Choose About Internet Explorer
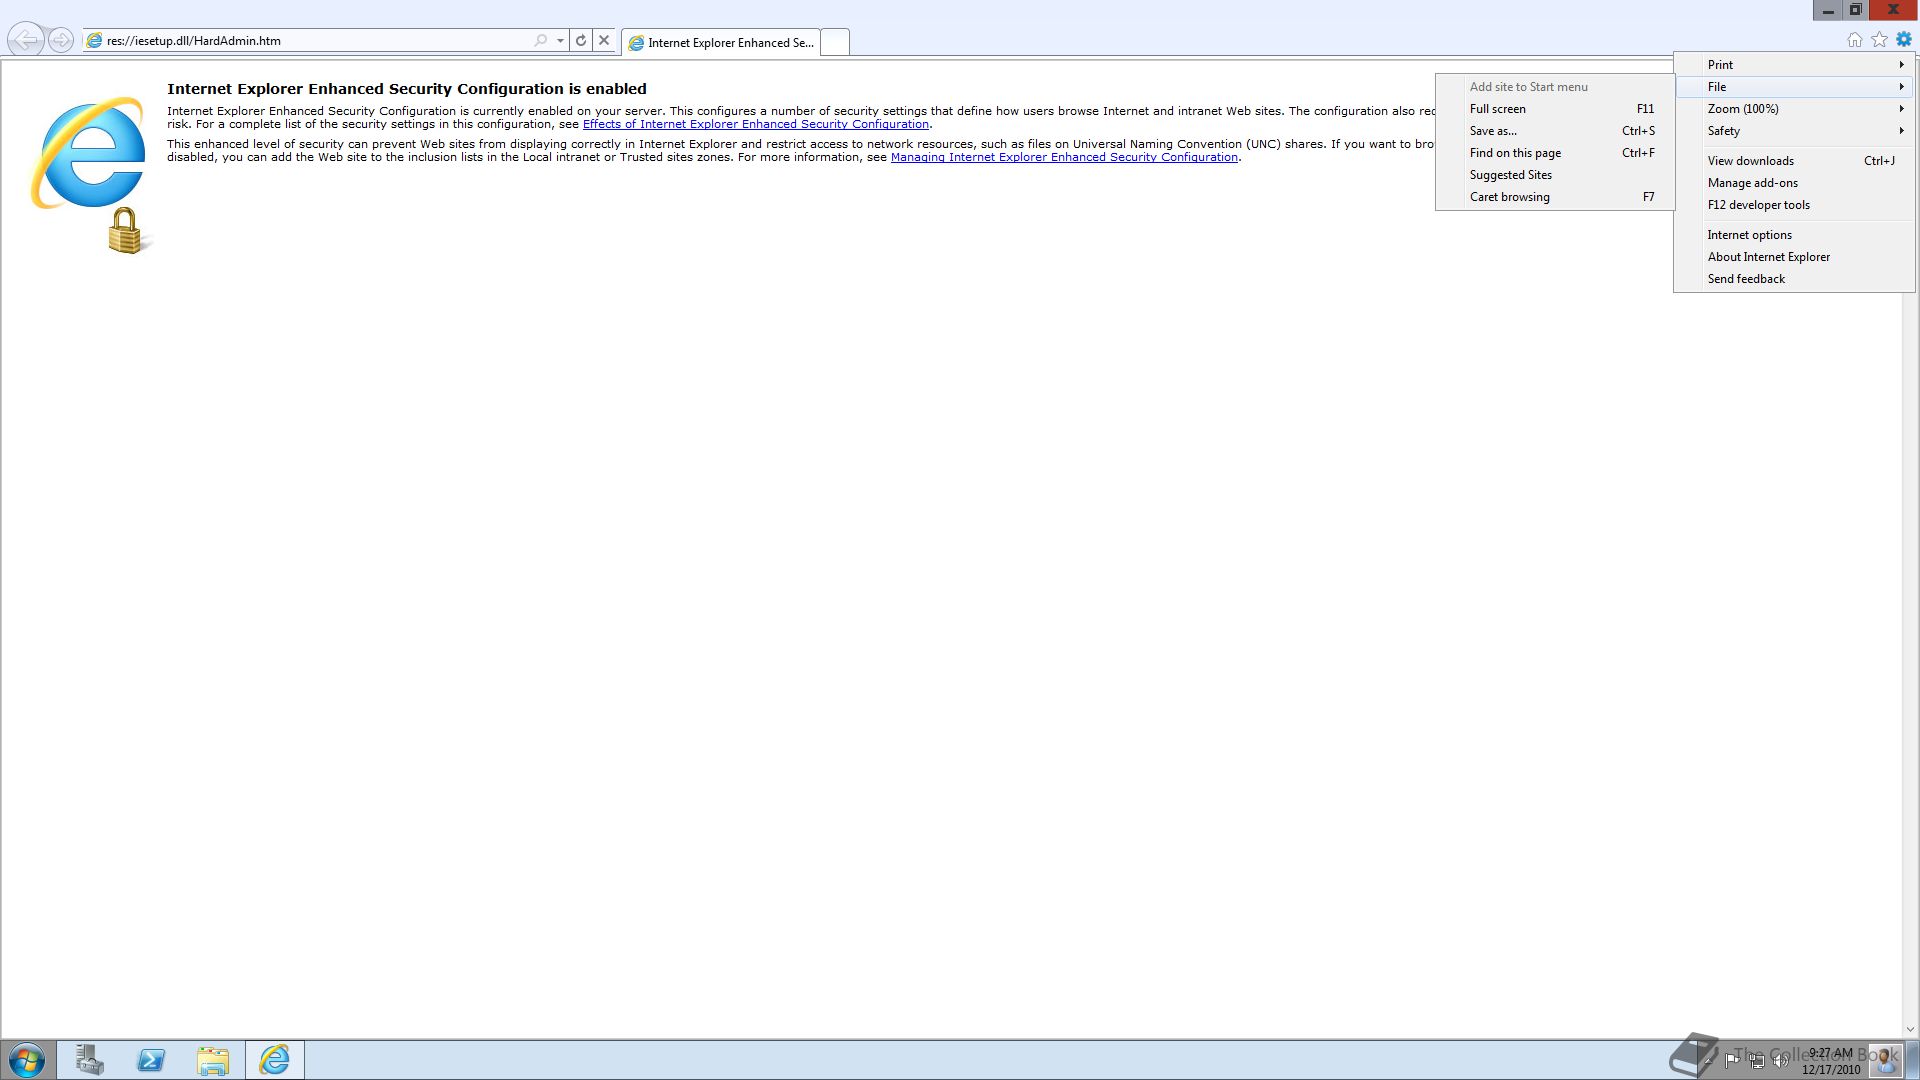The image size is (1920, 1080). [1794, 257]
